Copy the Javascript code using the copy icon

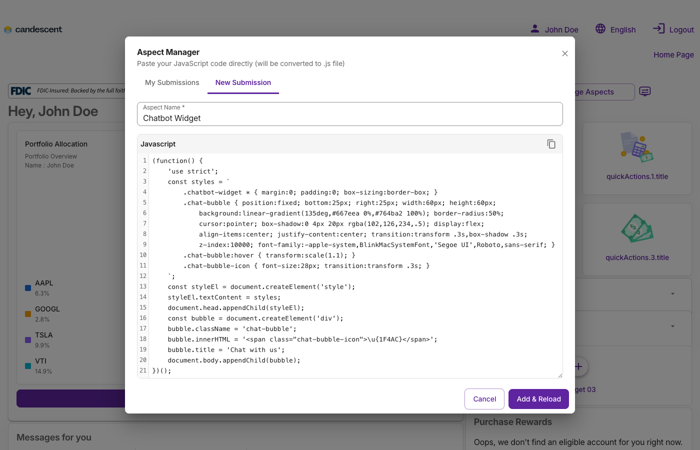coord(551,144)
